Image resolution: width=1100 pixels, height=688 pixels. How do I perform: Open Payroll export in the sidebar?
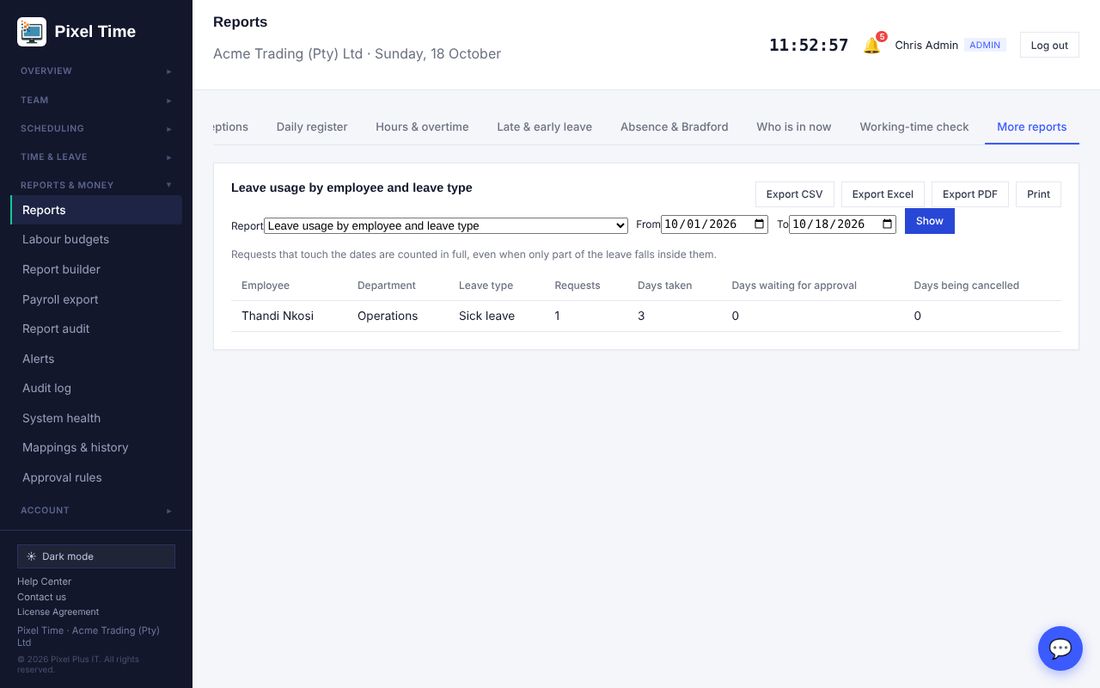click(96, 299)
